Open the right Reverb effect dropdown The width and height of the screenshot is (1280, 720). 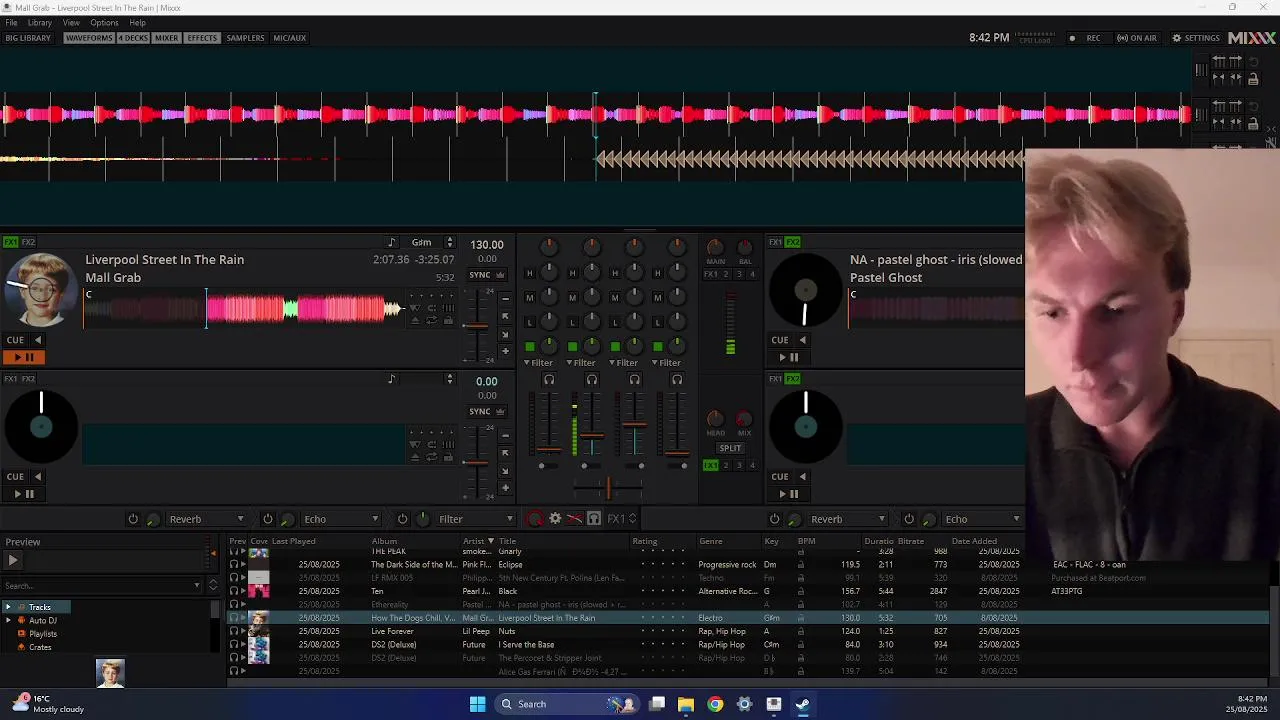click(x=847, y=519)
